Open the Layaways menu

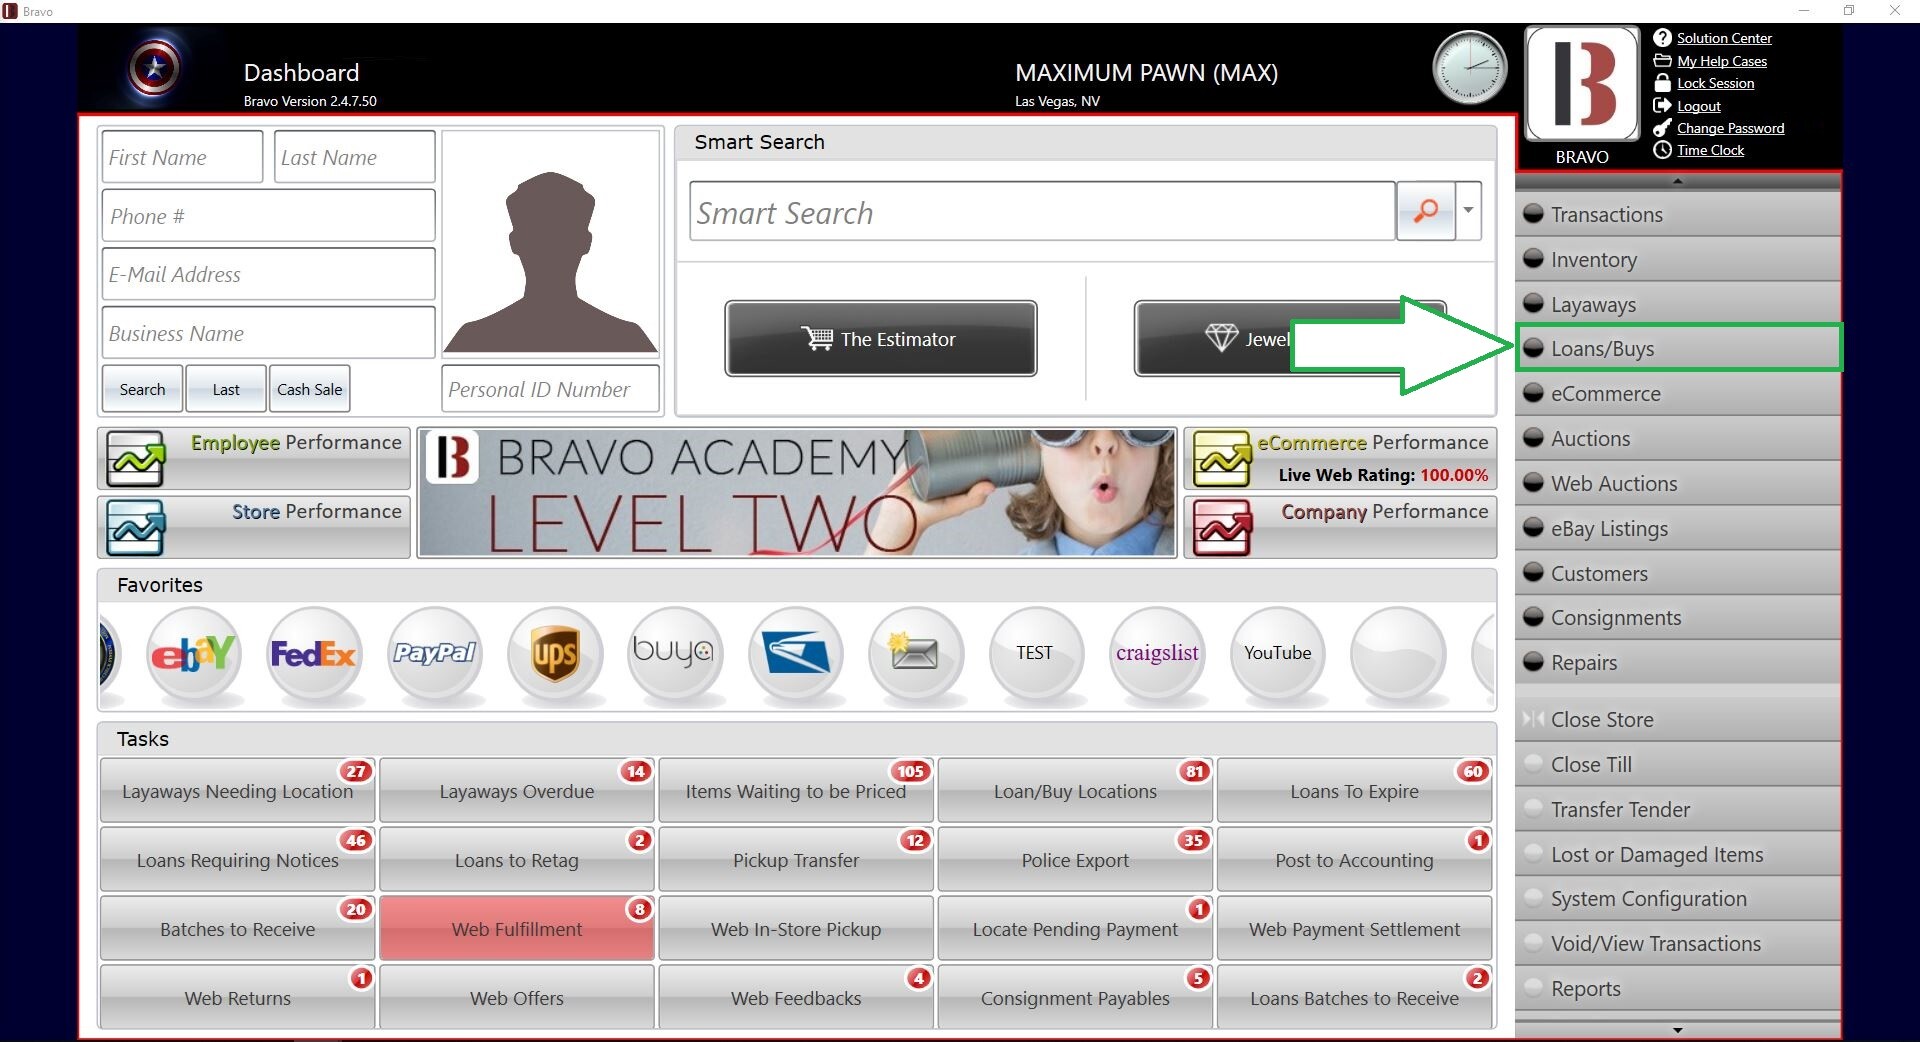pos(1678,304)
